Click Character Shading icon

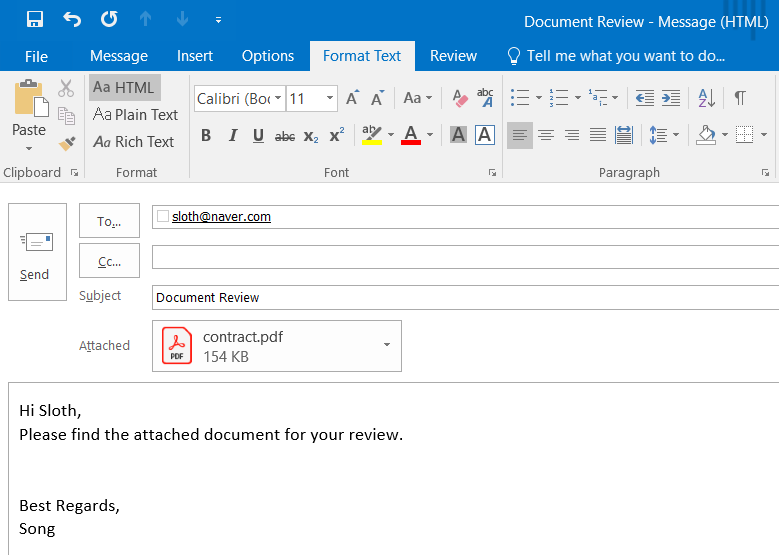pyautogui.click(x=458, y=135)
